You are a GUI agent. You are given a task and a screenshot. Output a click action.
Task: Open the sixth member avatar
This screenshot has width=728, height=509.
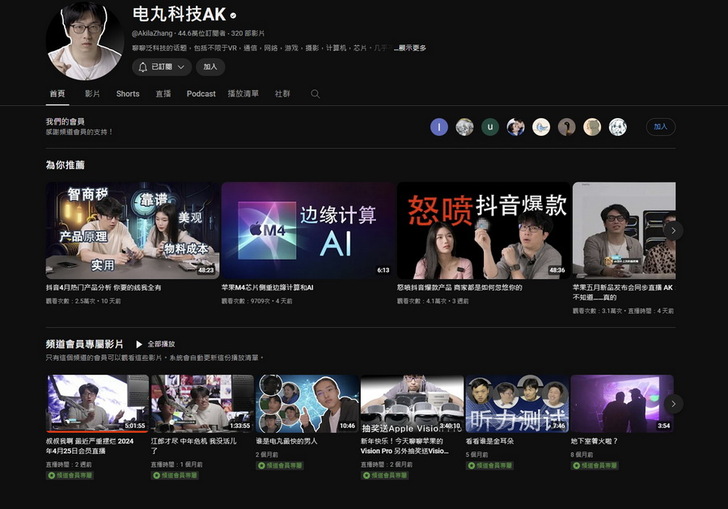[x=566, y=127]
